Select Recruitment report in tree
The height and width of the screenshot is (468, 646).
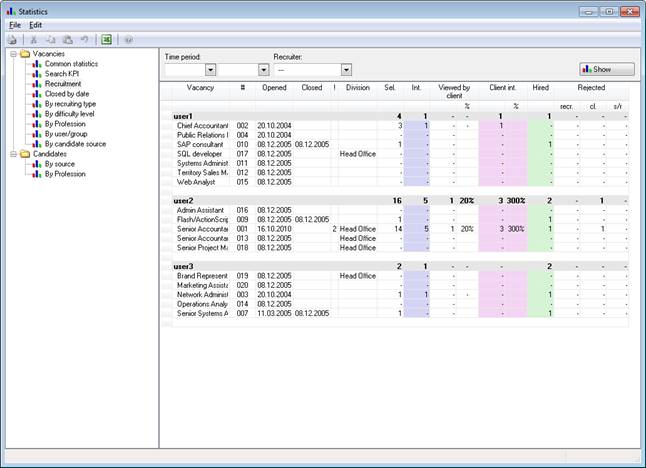tap(63, 84)
